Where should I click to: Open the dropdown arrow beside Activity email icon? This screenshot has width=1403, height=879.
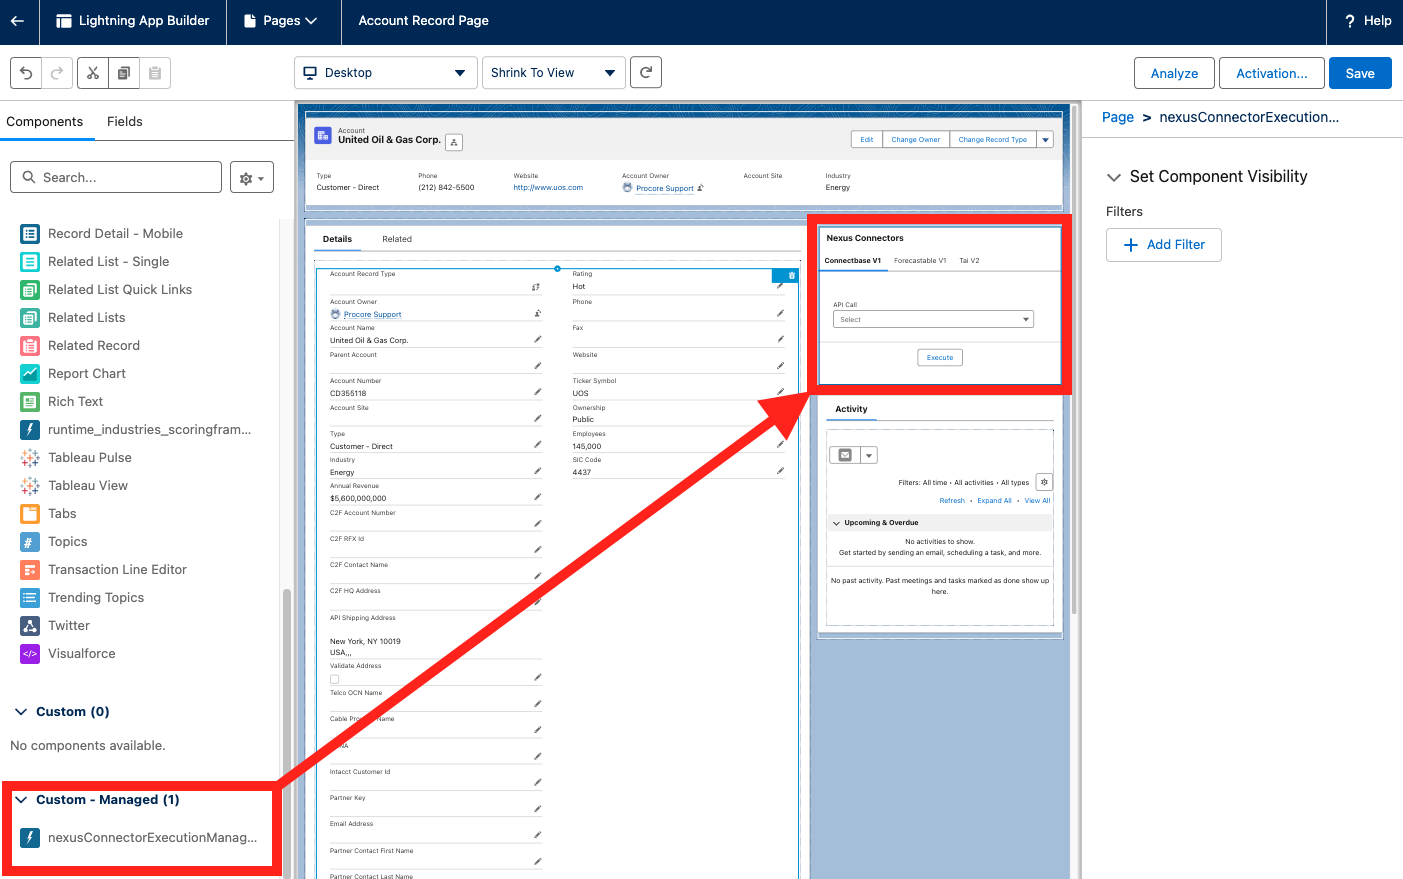869,455
